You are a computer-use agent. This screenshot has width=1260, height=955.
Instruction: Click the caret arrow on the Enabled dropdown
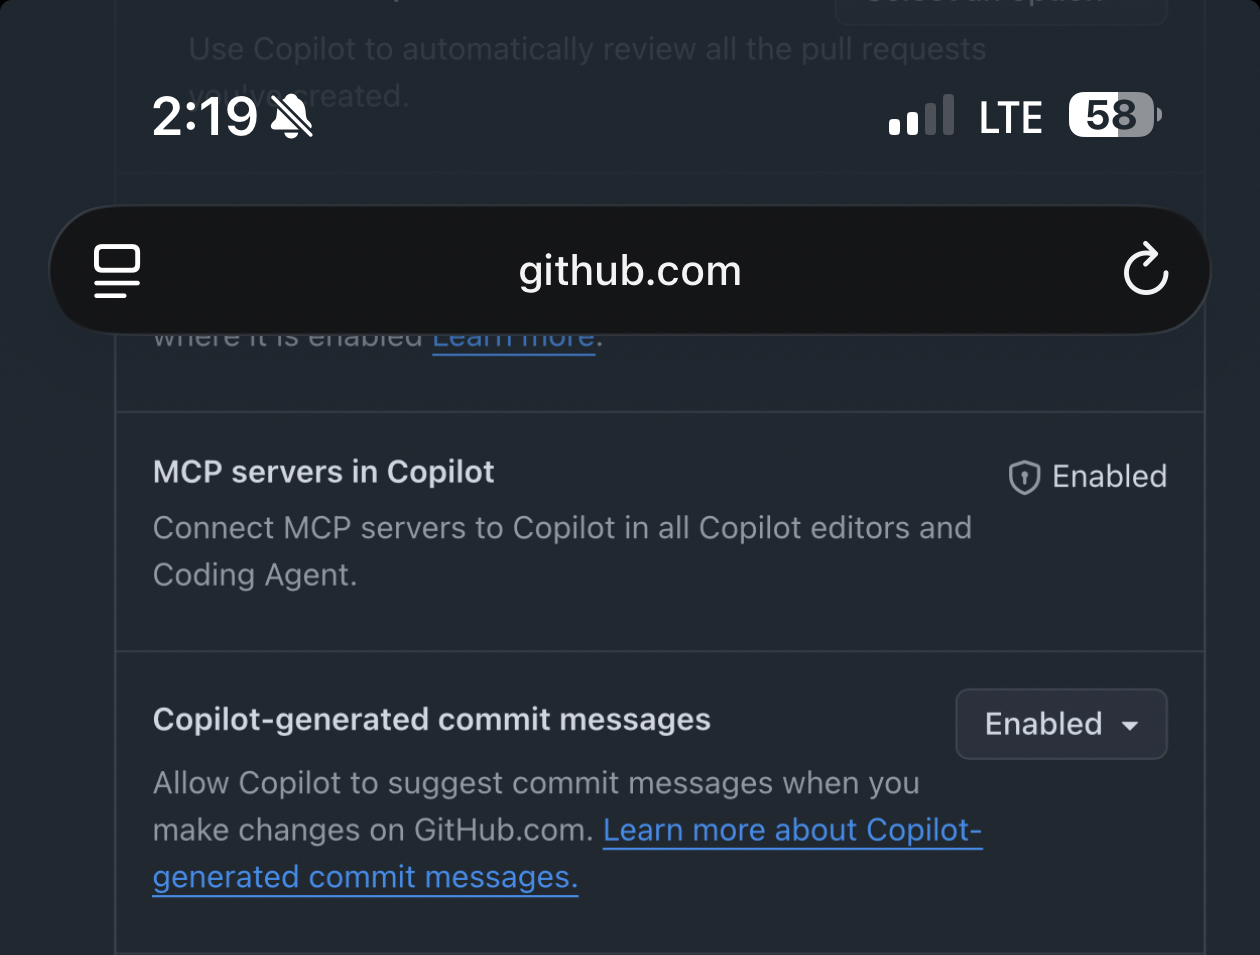coord(1130,725)
